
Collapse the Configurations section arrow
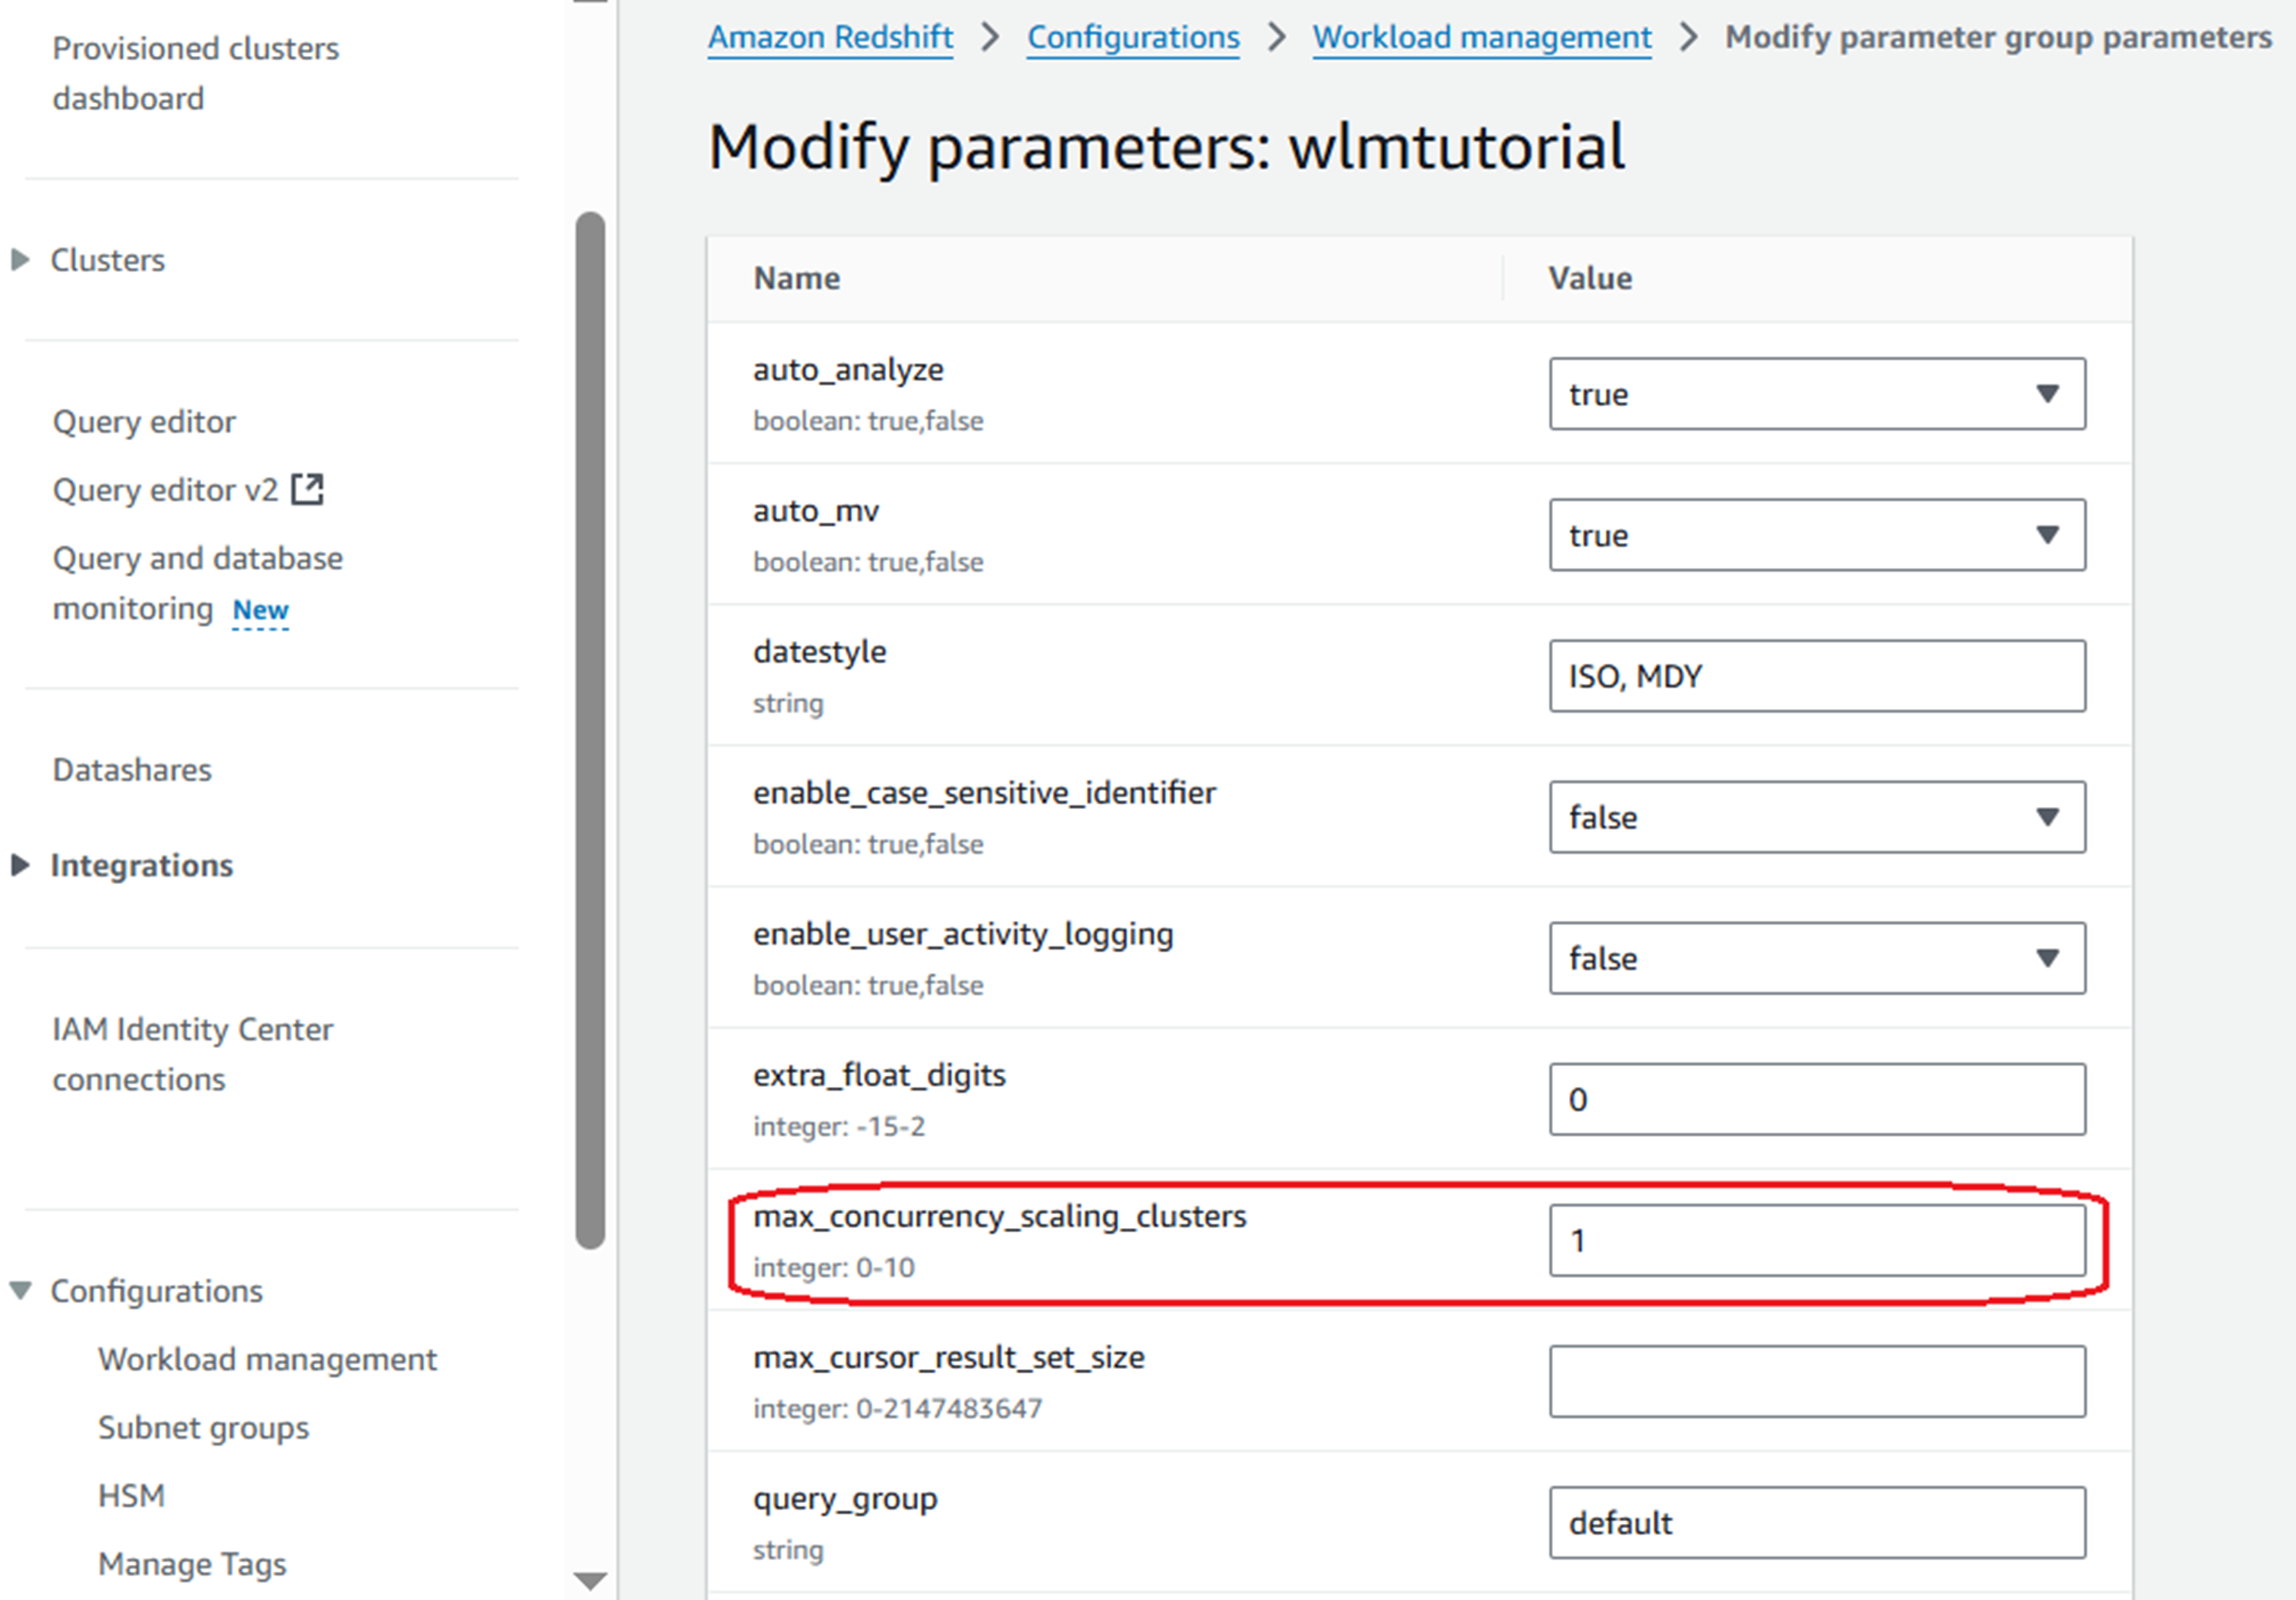click(20, 1290)
